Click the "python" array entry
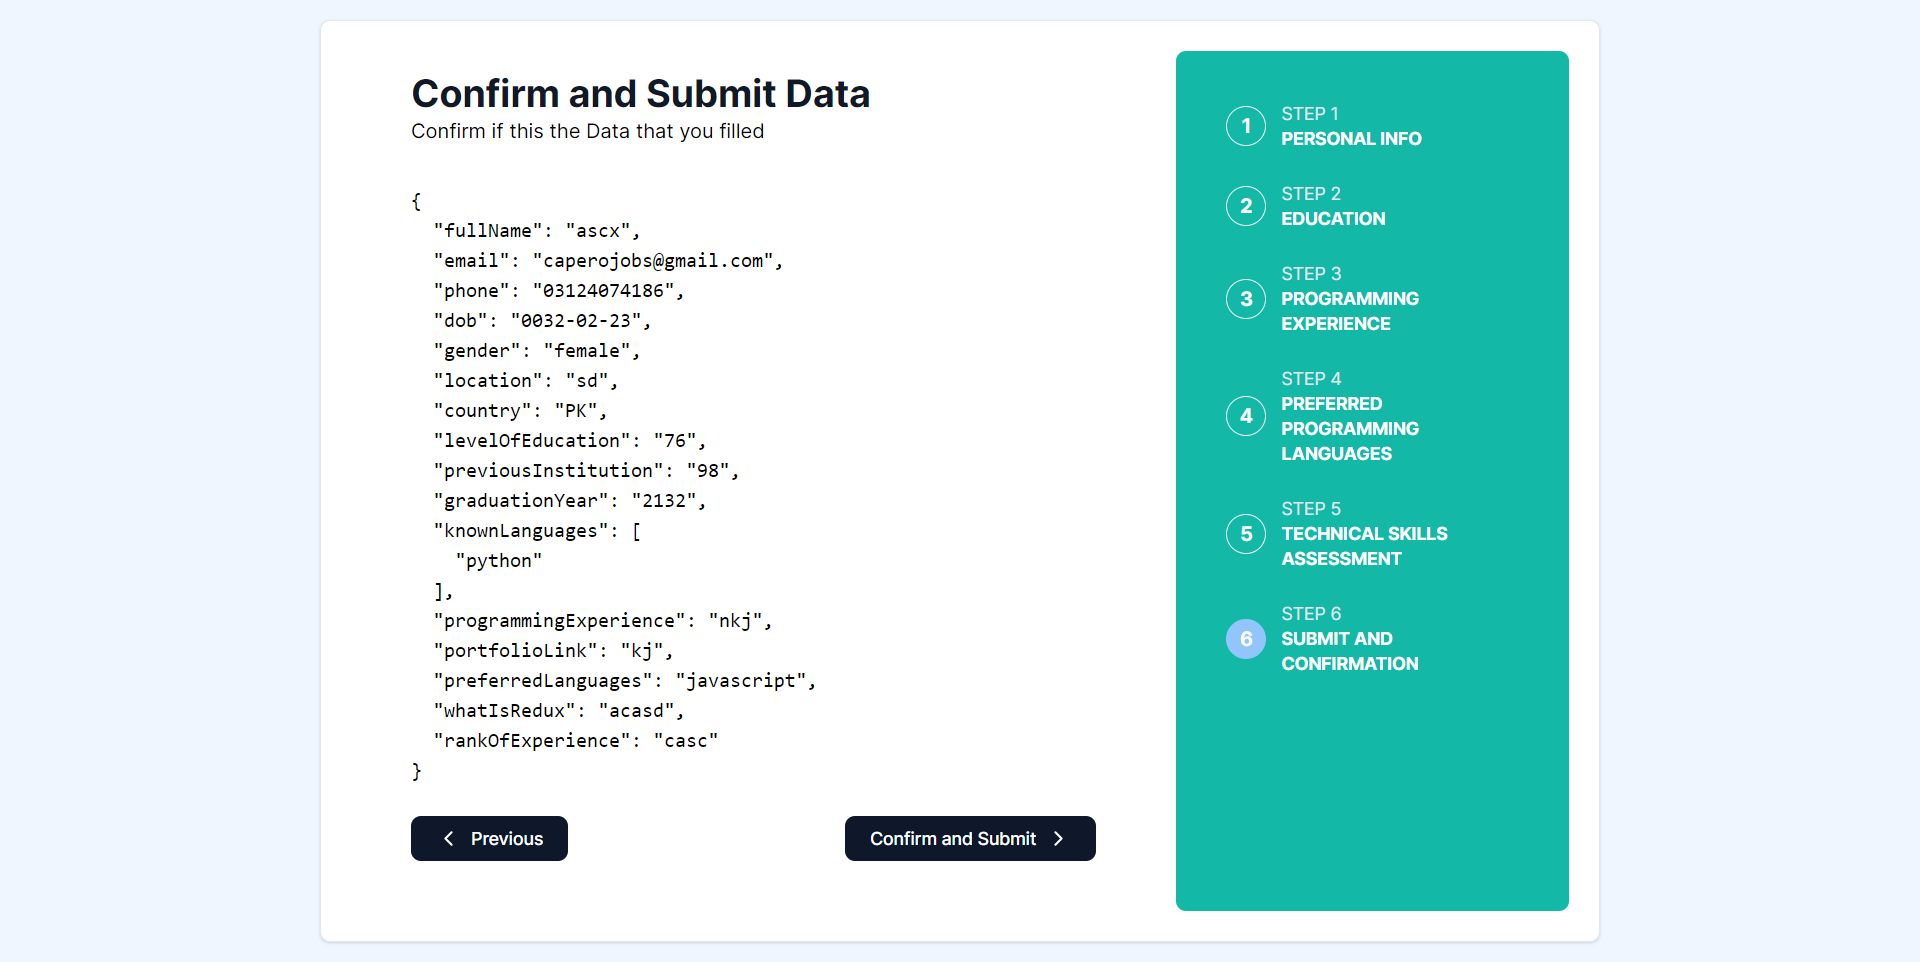 click(x=499, y=561)
